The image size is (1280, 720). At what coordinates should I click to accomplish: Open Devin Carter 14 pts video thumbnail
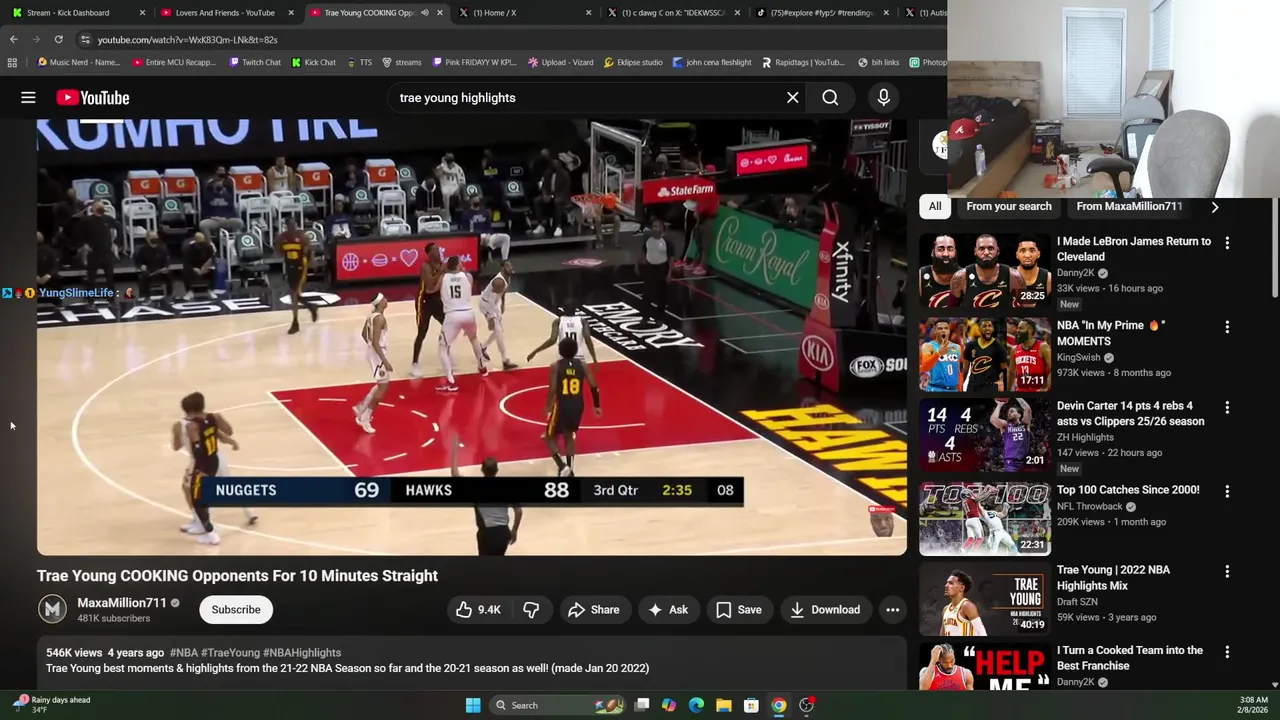click(x=985, y=435)
